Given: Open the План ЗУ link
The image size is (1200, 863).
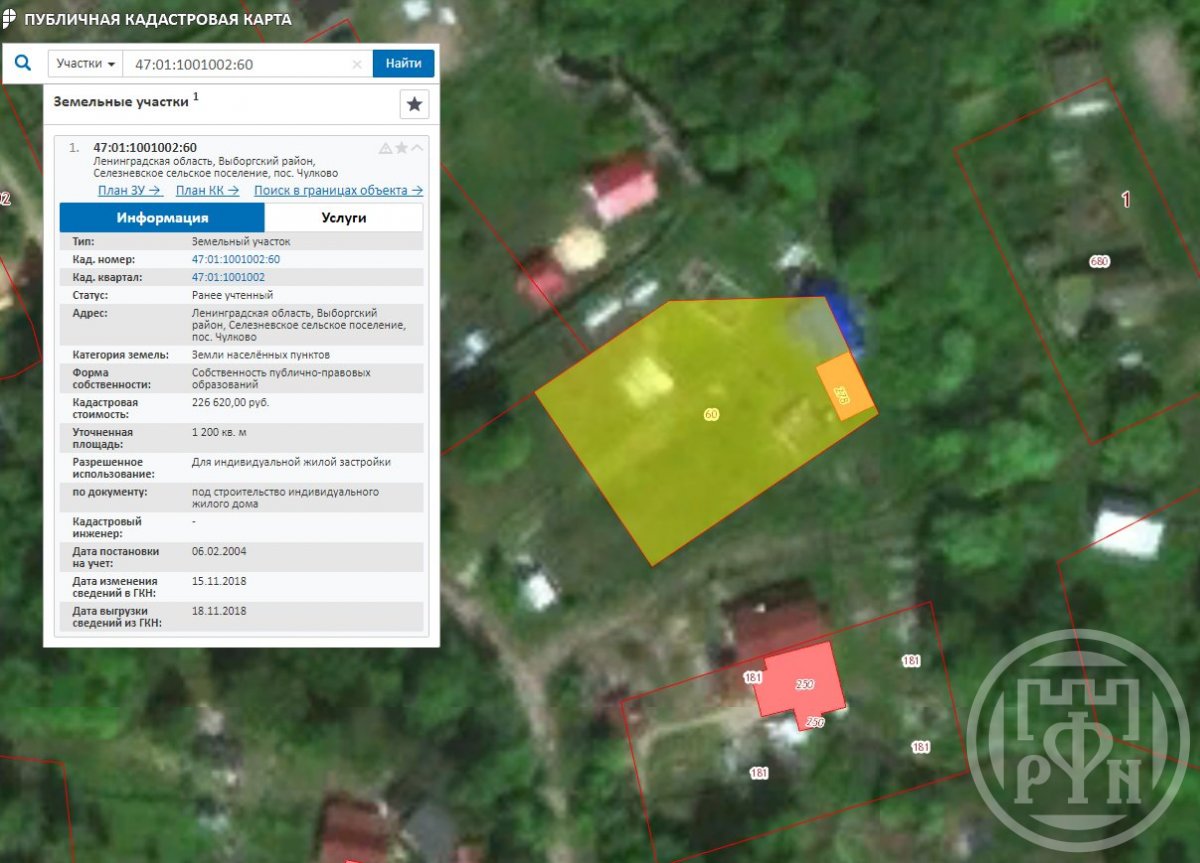Looking at the screenshot, I should pyautogui.click(x=130, y=190).
